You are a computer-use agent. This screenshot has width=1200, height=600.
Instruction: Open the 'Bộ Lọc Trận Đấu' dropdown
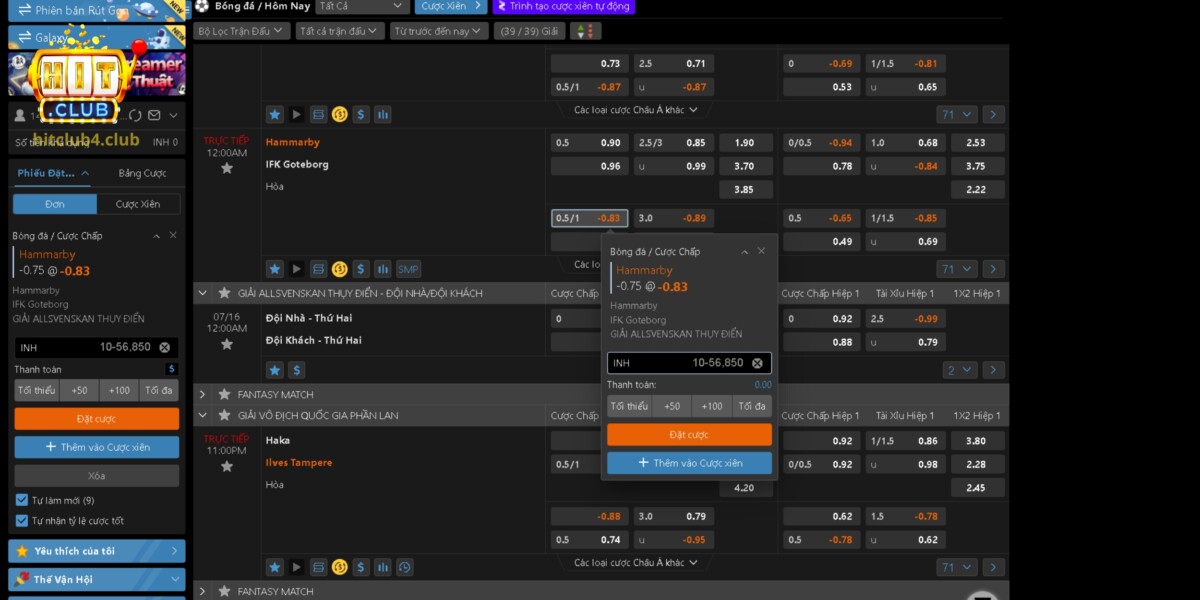click(239, 31)
